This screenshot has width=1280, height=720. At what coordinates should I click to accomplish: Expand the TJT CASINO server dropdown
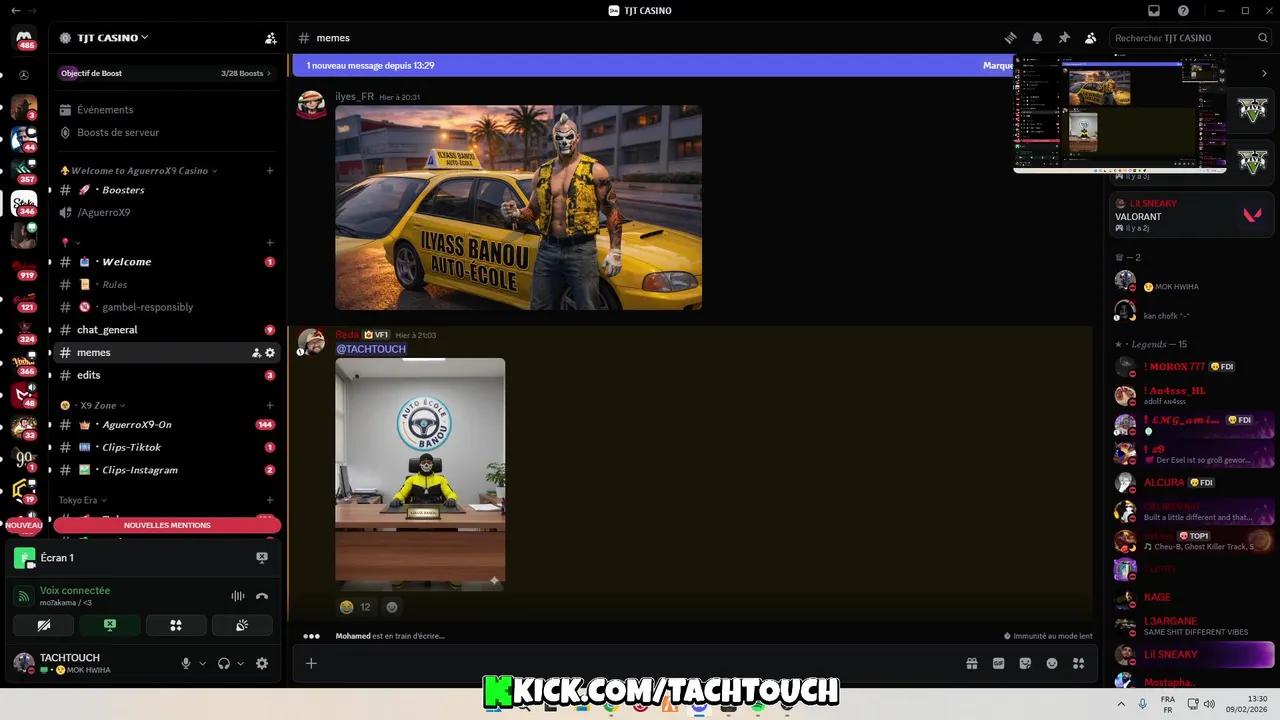click(x=112, y=38)
